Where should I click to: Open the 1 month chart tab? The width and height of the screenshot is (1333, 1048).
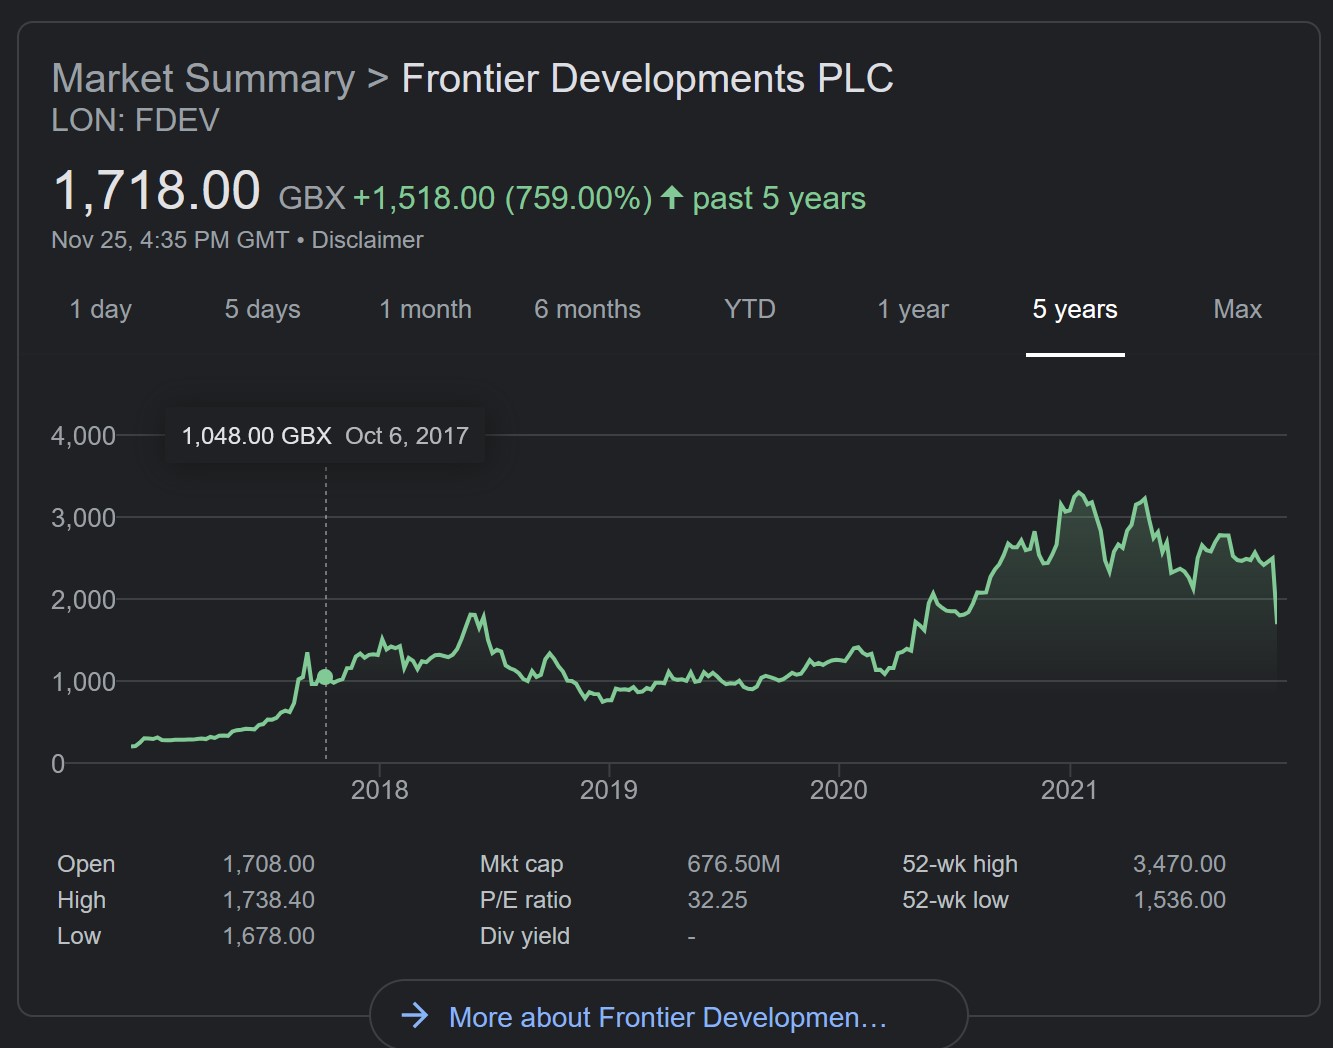[425, 309]
